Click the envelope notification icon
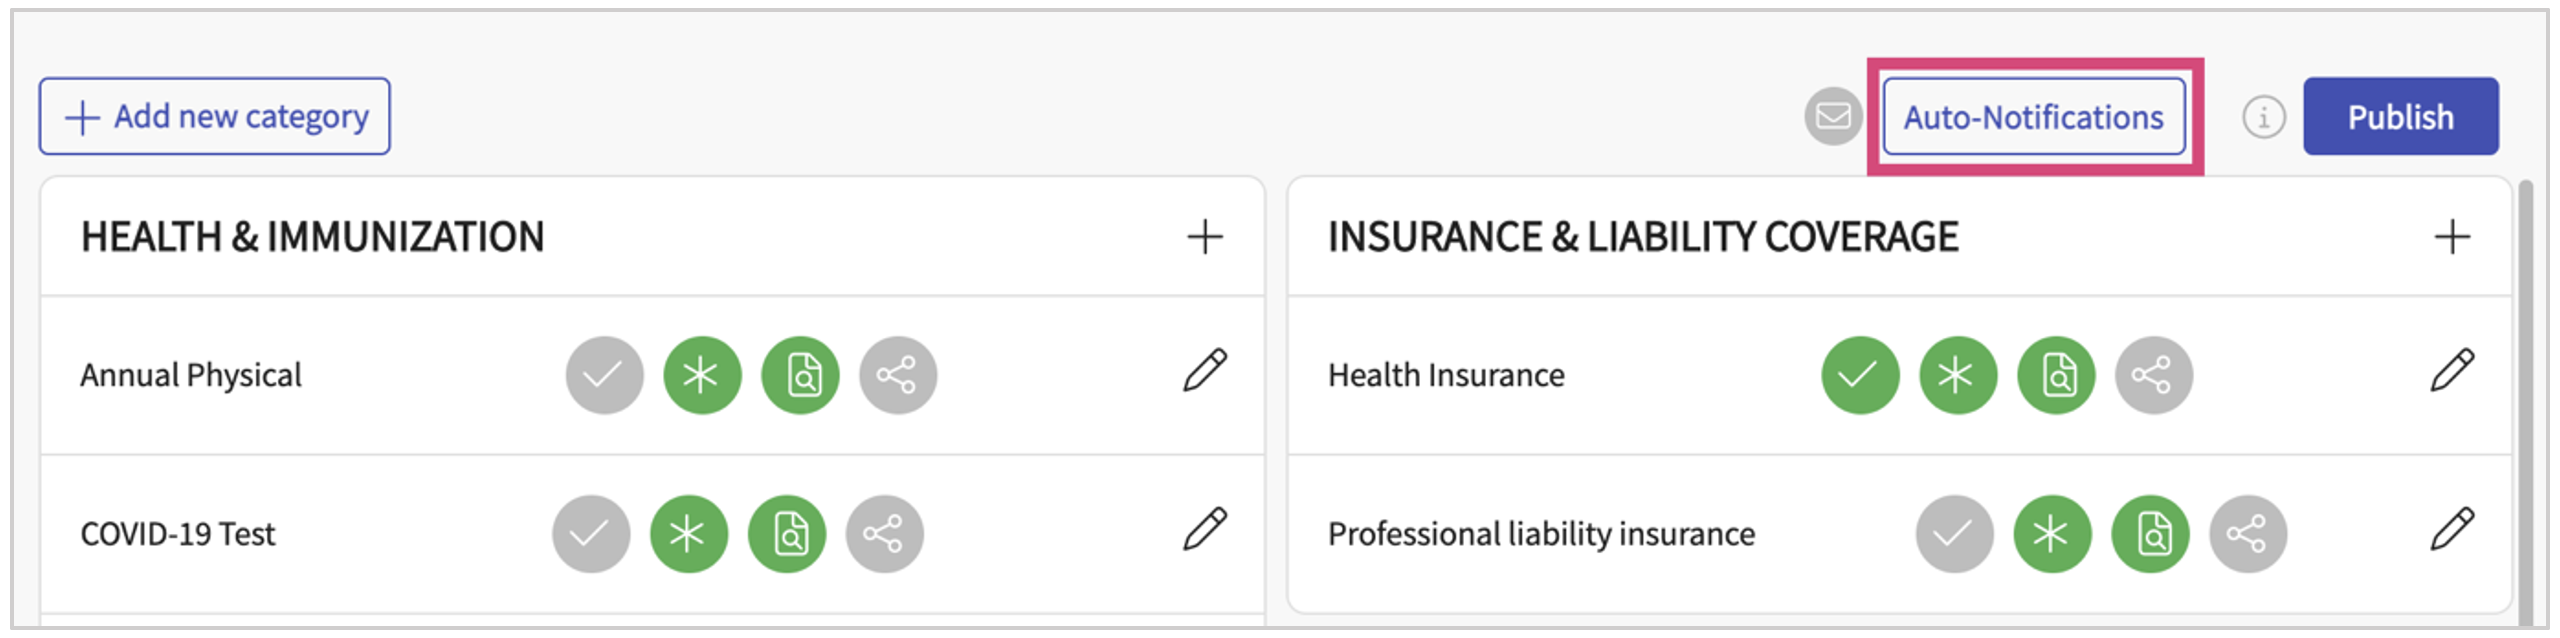Viewport: 2560px width, 638px height. point(1832,117)
